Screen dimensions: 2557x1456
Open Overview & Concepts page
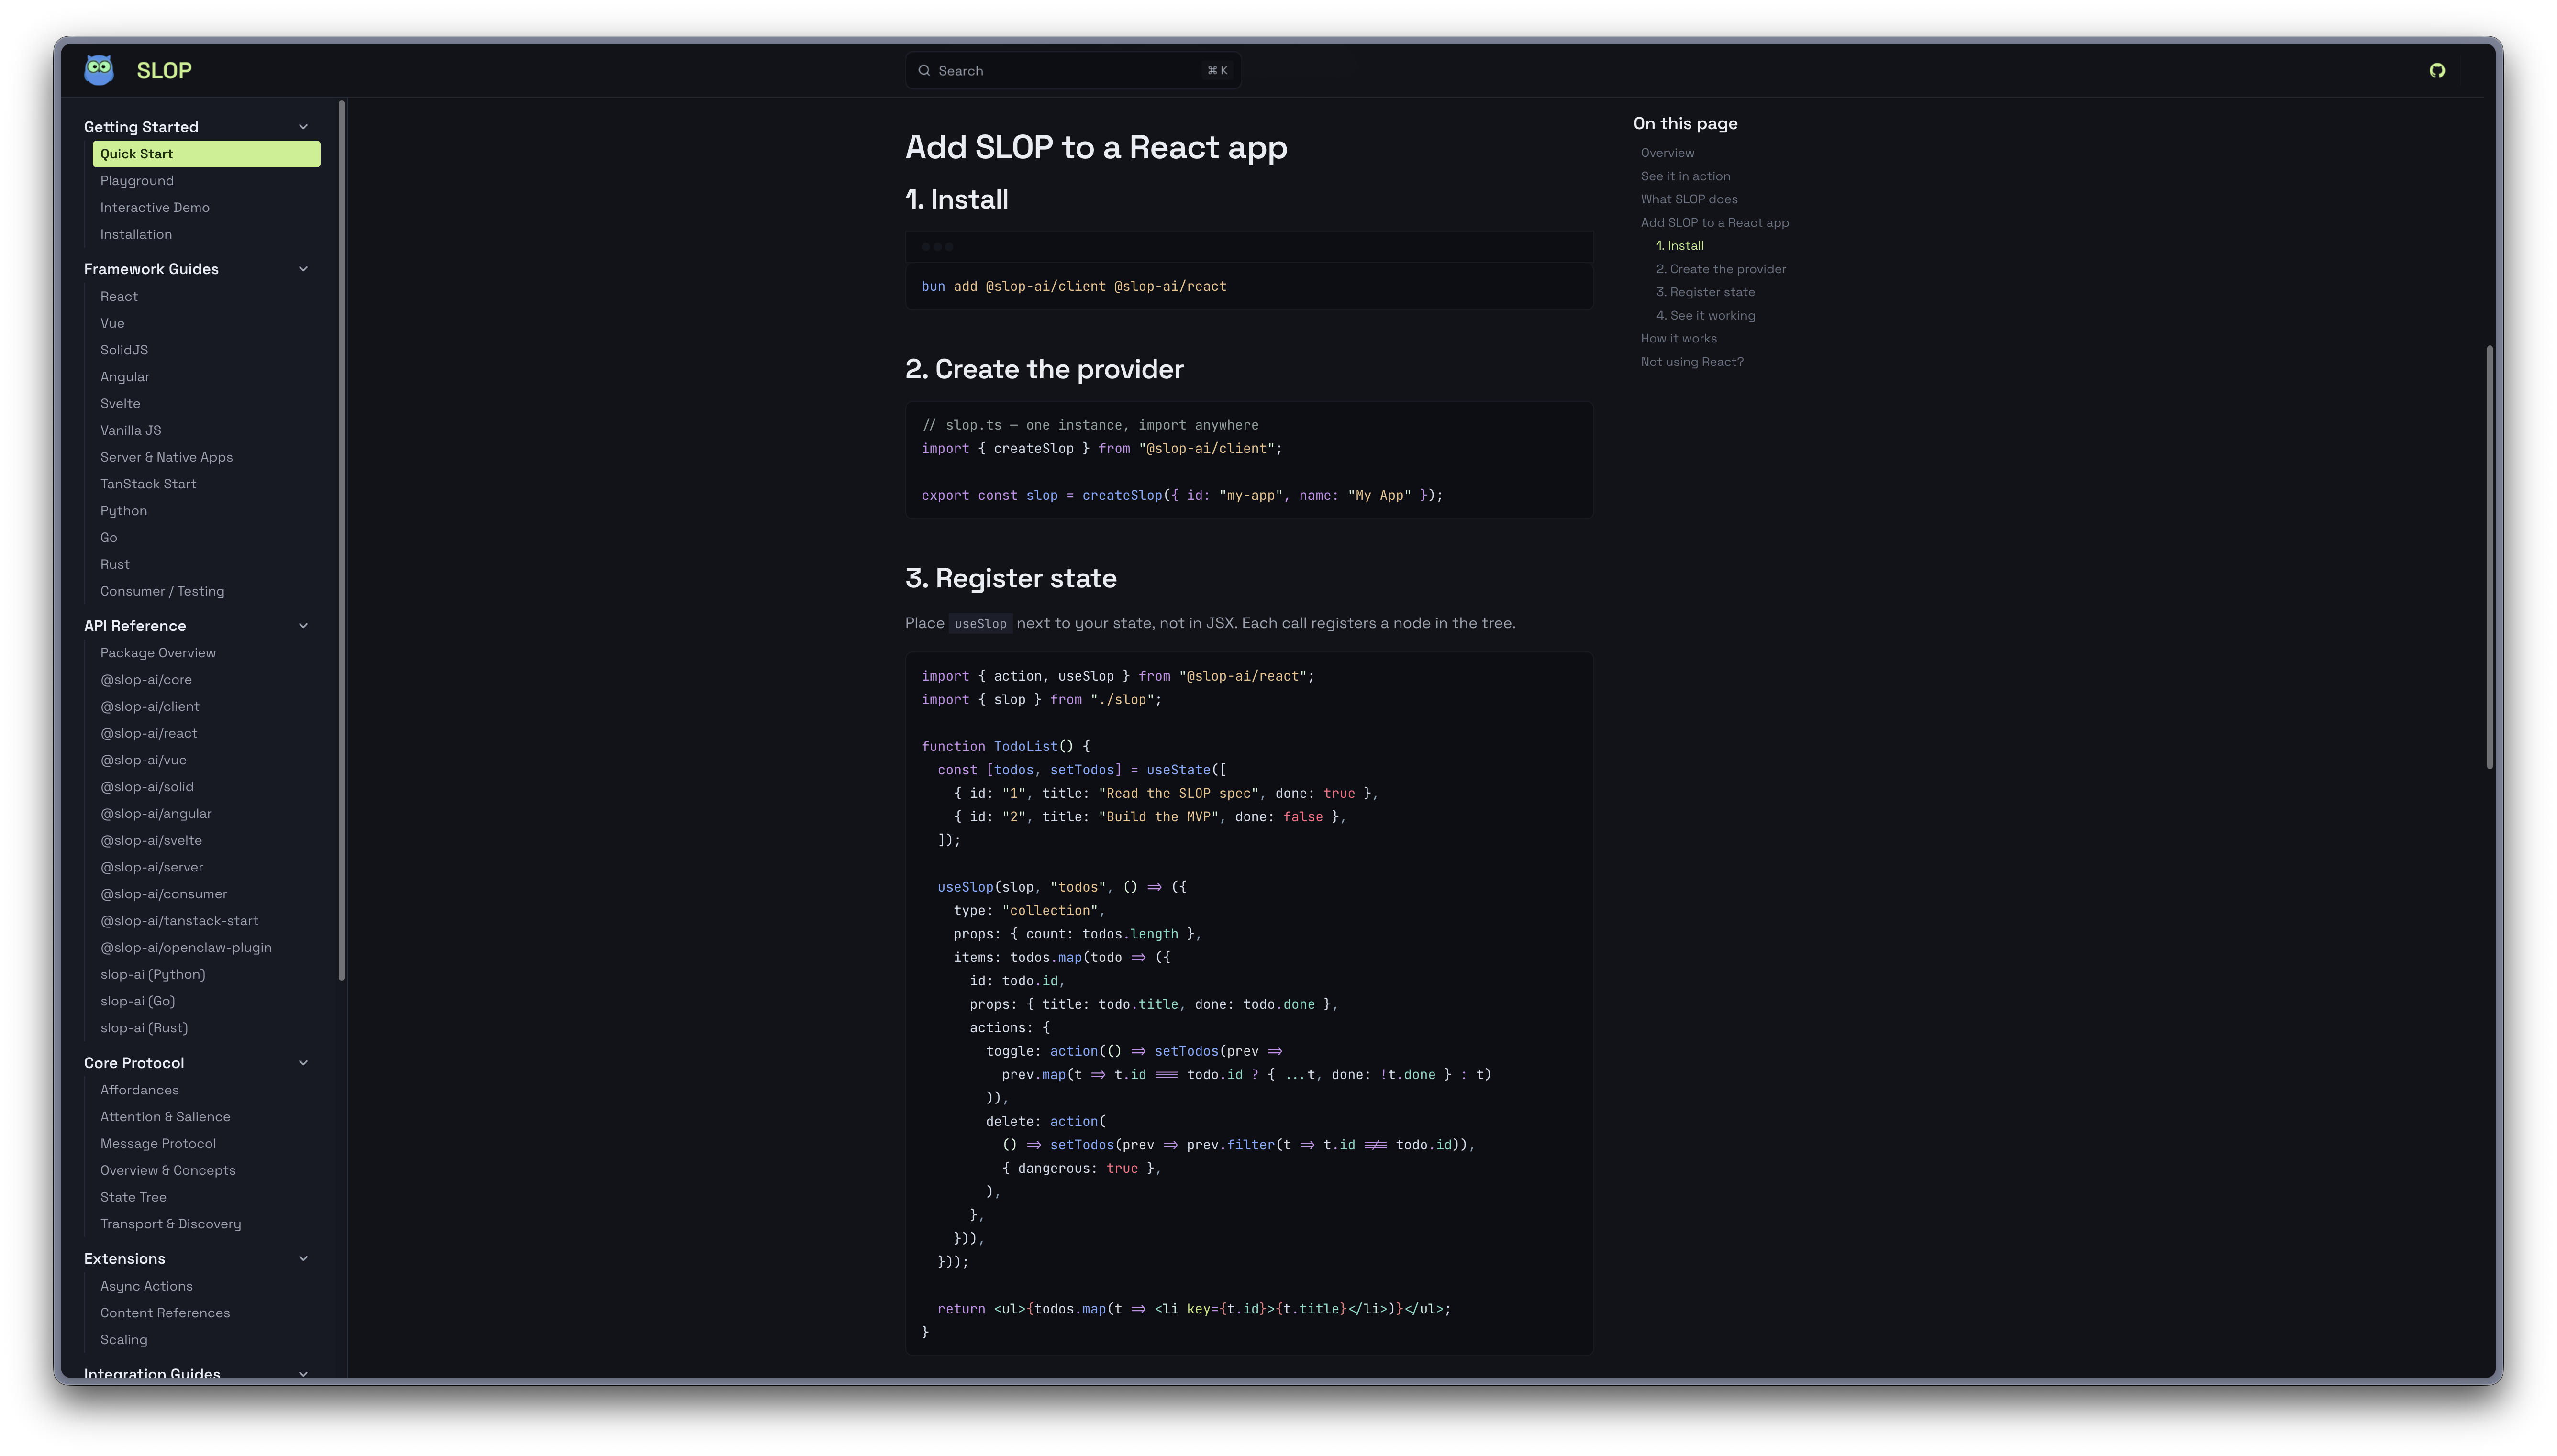[168, 1171]
